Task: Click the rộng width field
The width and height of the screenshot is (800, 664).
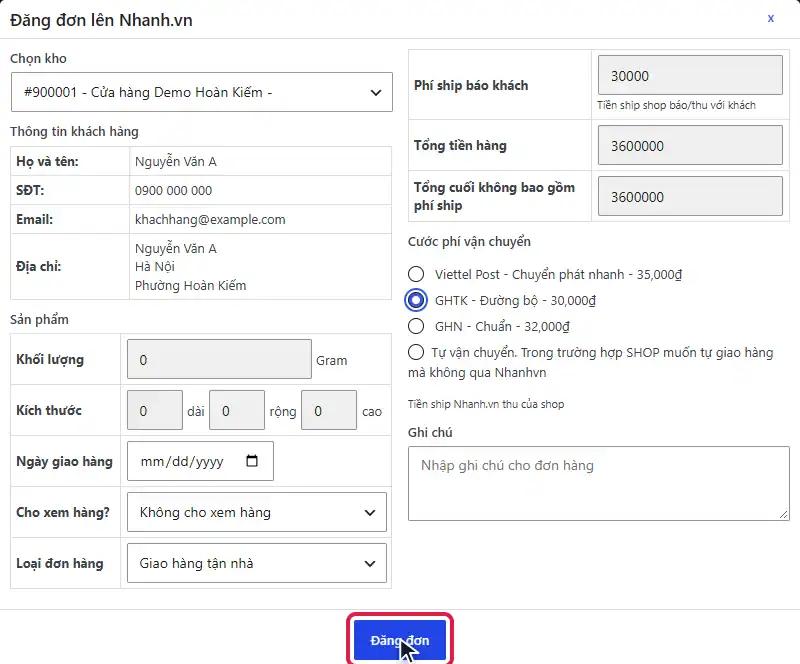Action: click(x=237, y=410)
